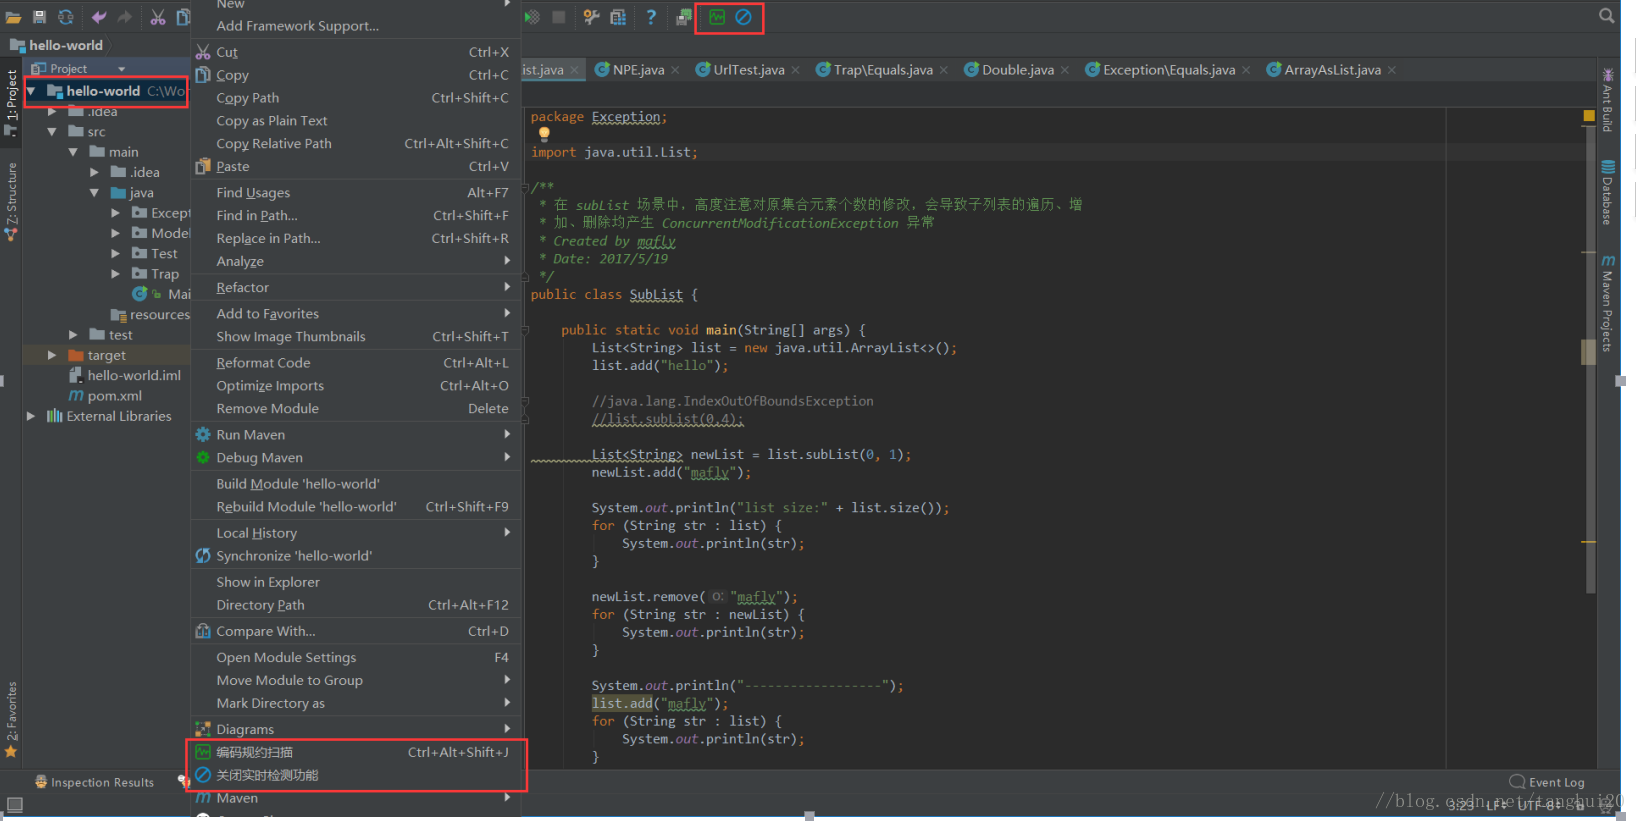Screen dimensions: 1636x821
Task: Click the Project Structure toolbar icon
Action: click(618, 17)
